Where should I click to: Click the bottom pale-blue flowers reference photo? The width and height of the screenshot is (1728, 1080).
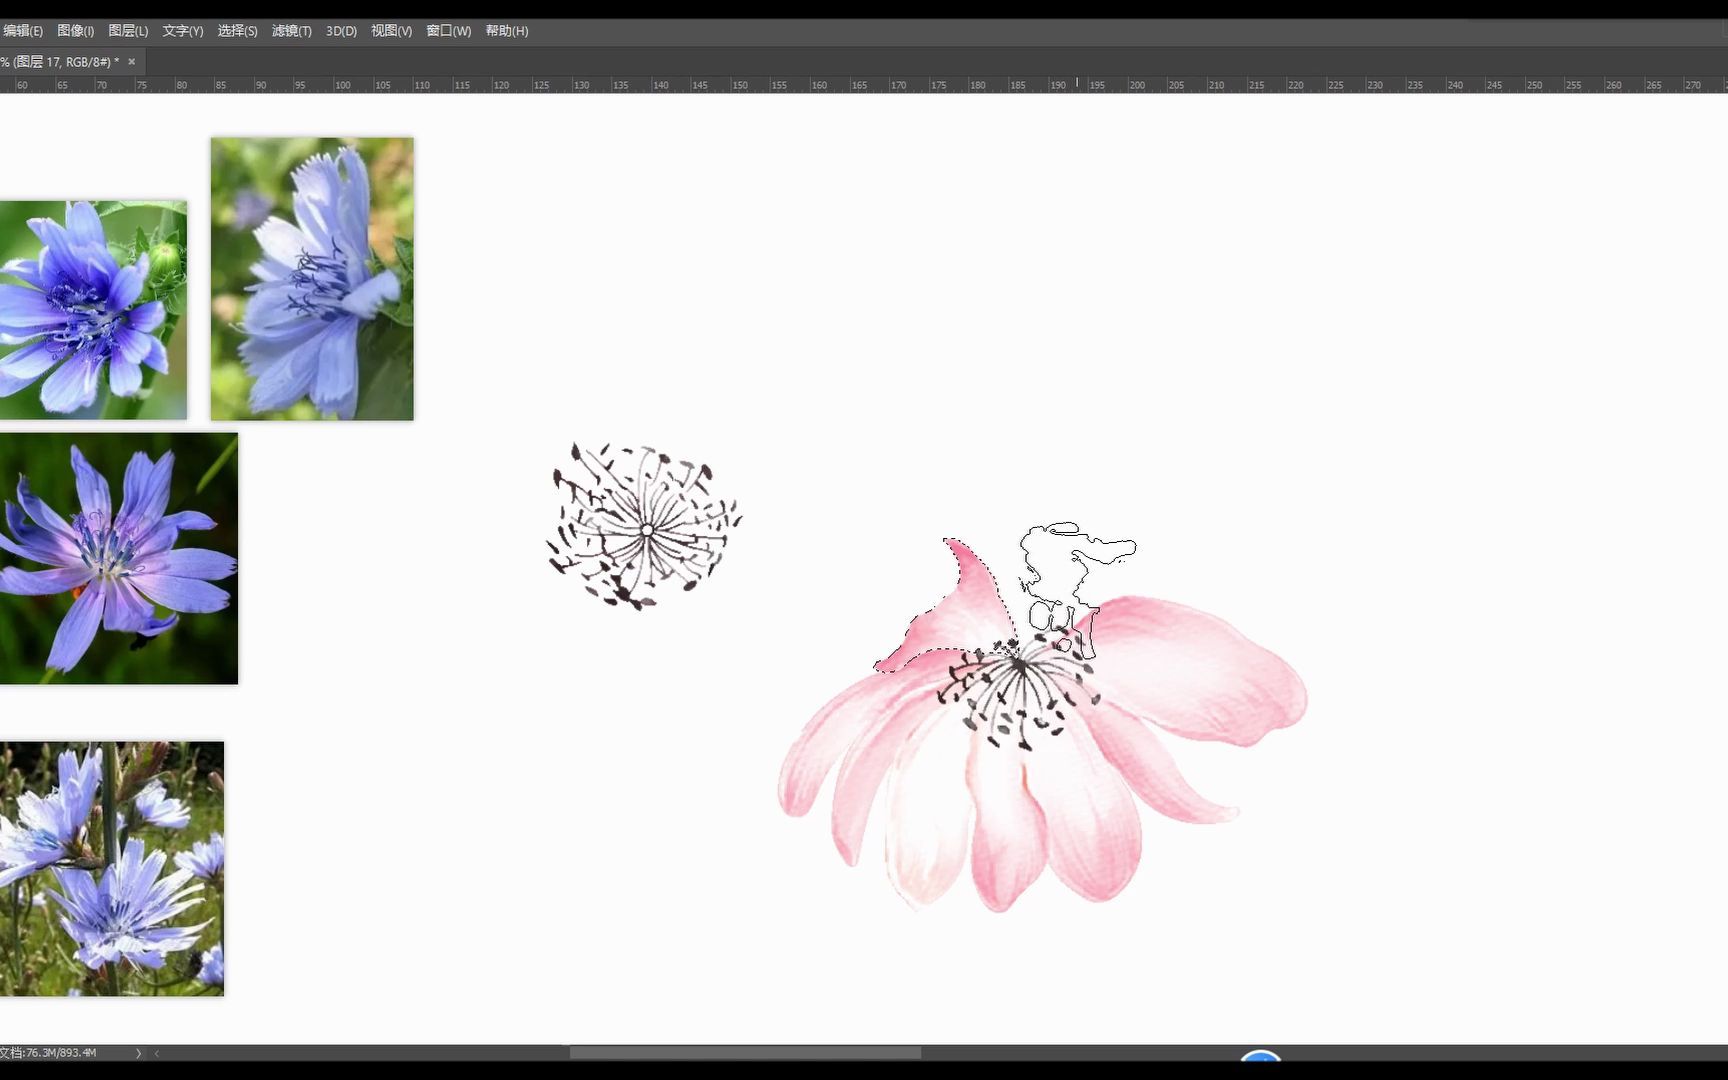point(112,868)
